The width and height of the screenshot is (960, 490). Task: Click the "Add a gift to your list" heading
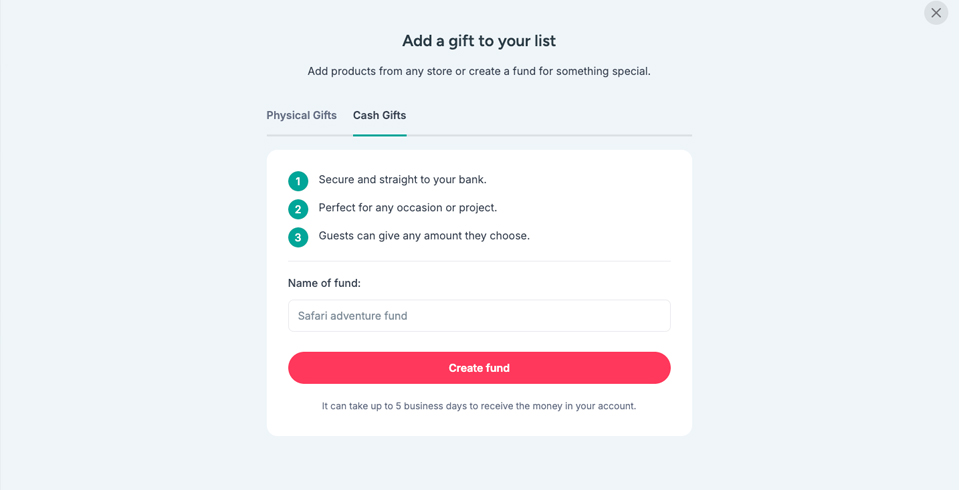479,41
